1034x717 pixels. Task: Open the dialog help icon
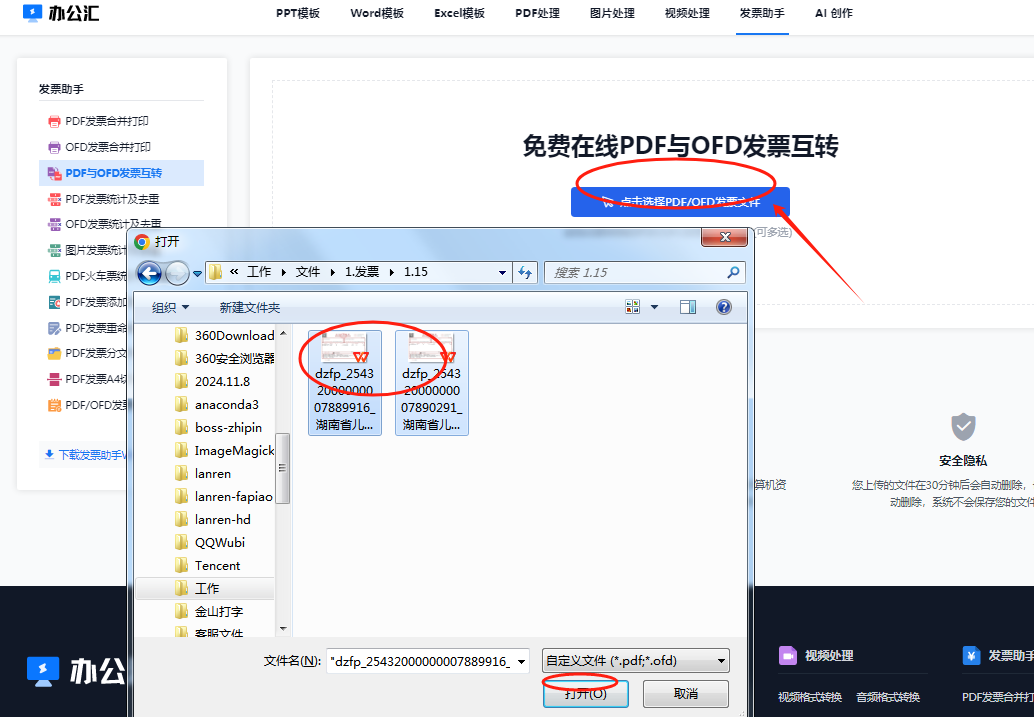(x=723, y=307)
